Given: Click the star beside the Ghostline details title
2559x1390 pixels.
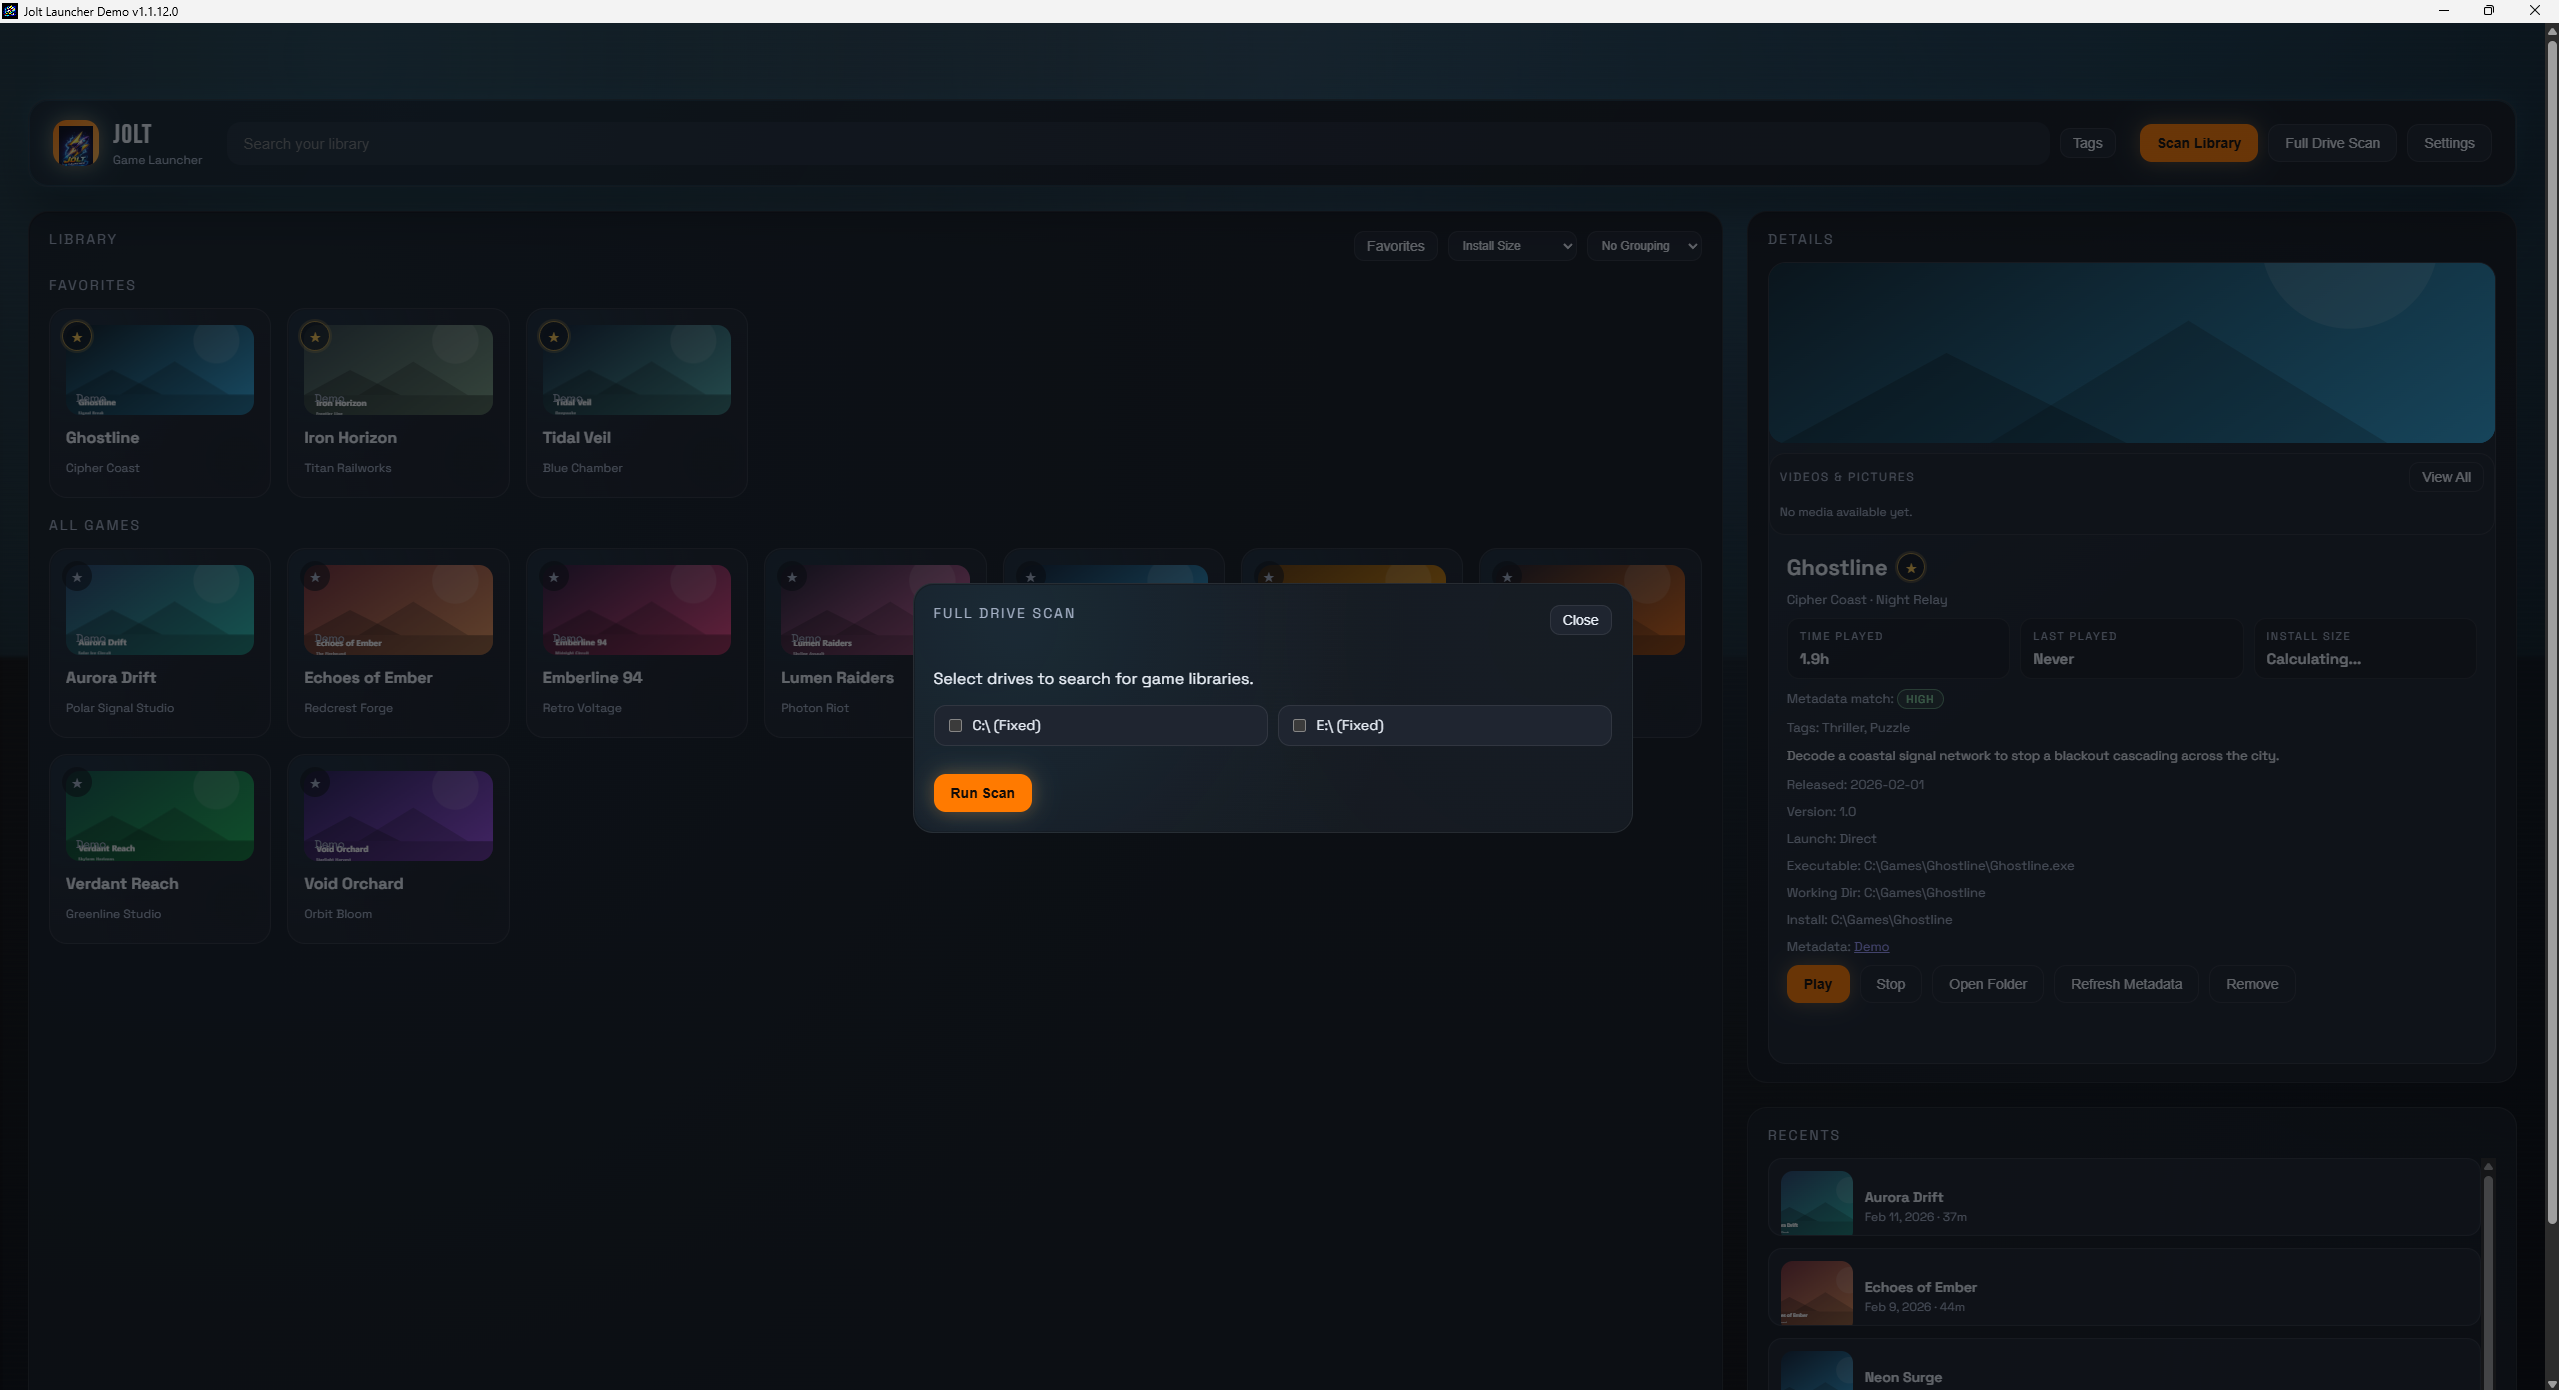Looking at the screenshot, I should click(x=1911, y=568).
